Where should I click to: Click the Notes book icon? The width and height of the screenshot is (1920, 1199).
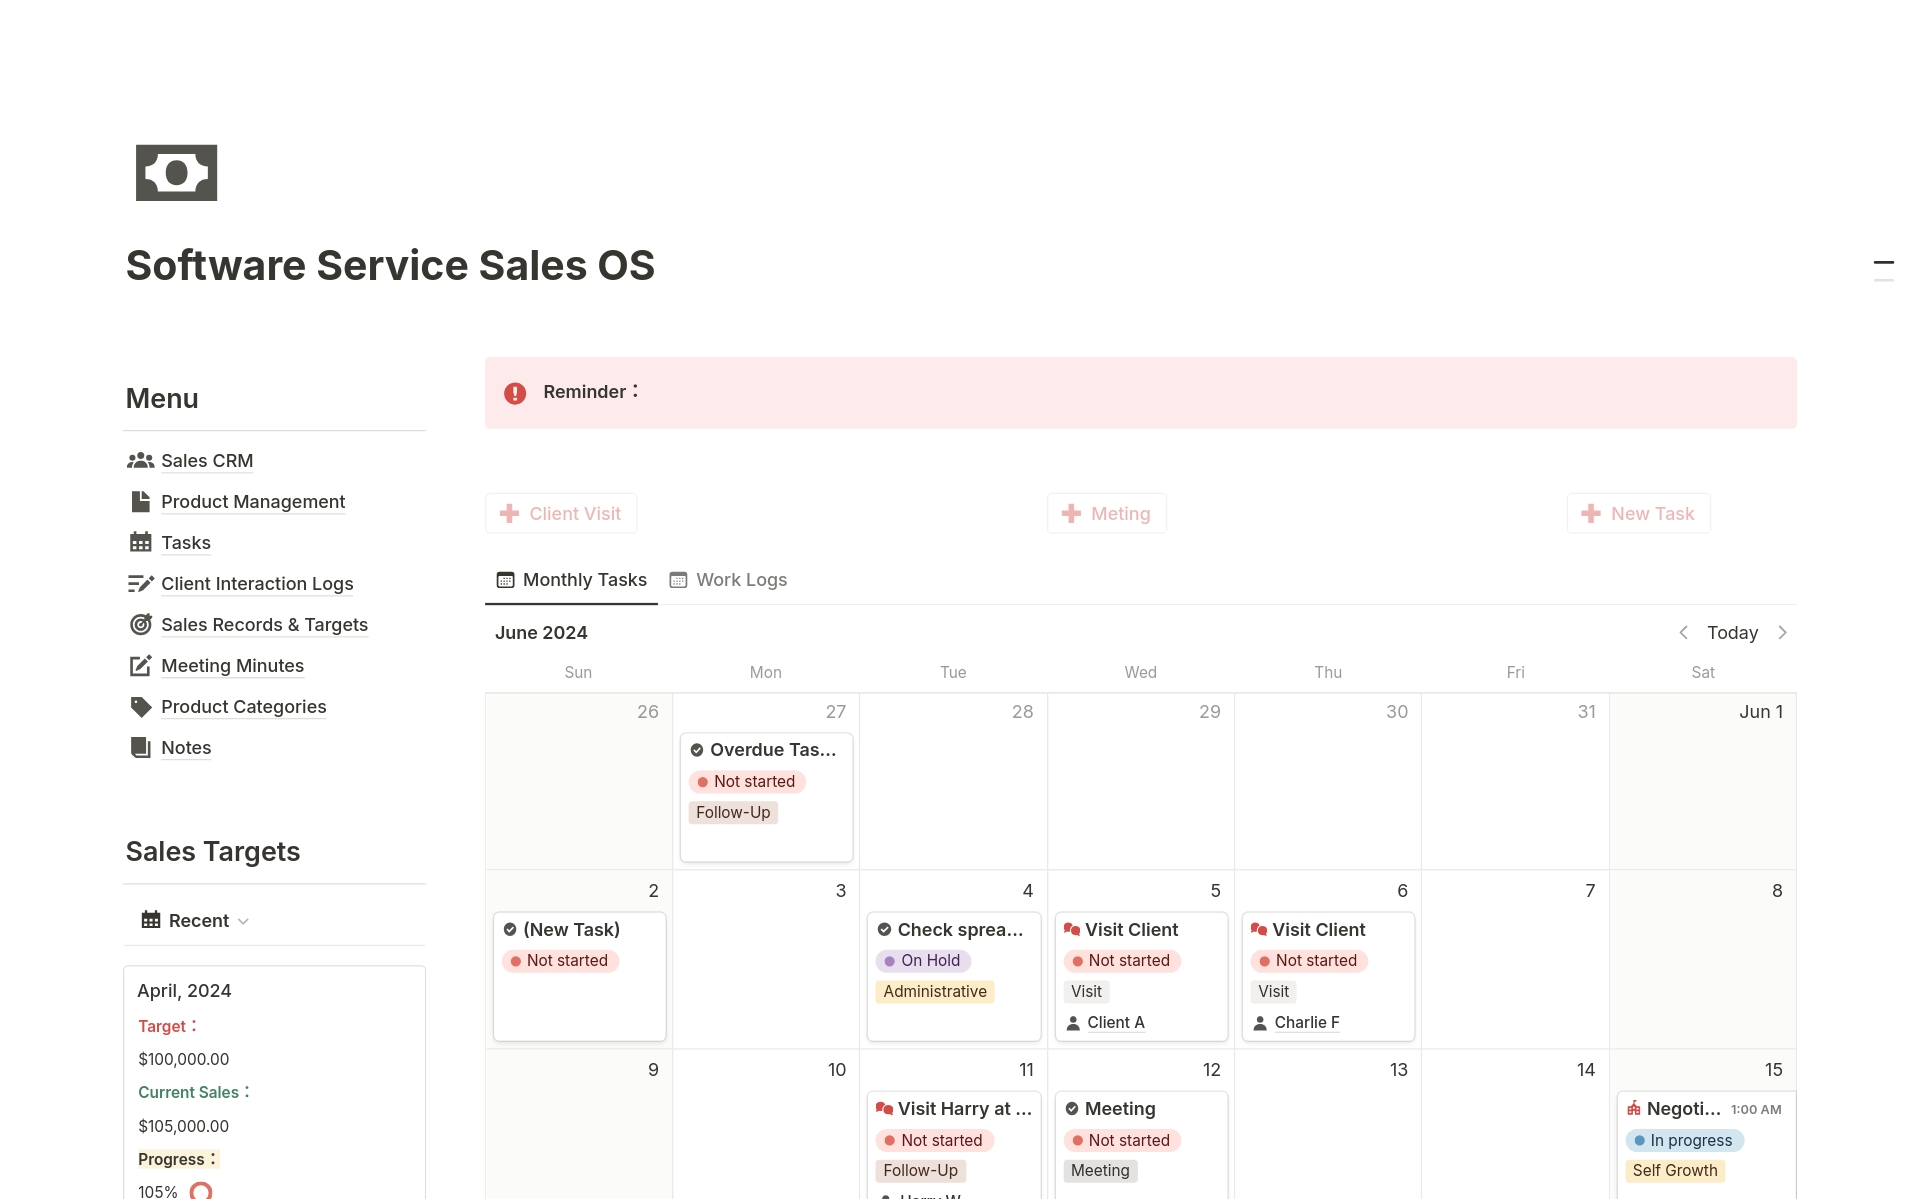[x=140, y=748]
